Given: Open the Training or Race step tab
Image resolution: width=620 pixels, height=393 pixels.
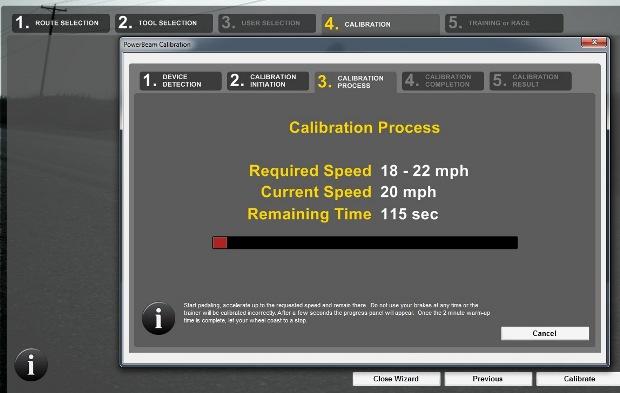Looking at the screenshot, I should (504, 23).
